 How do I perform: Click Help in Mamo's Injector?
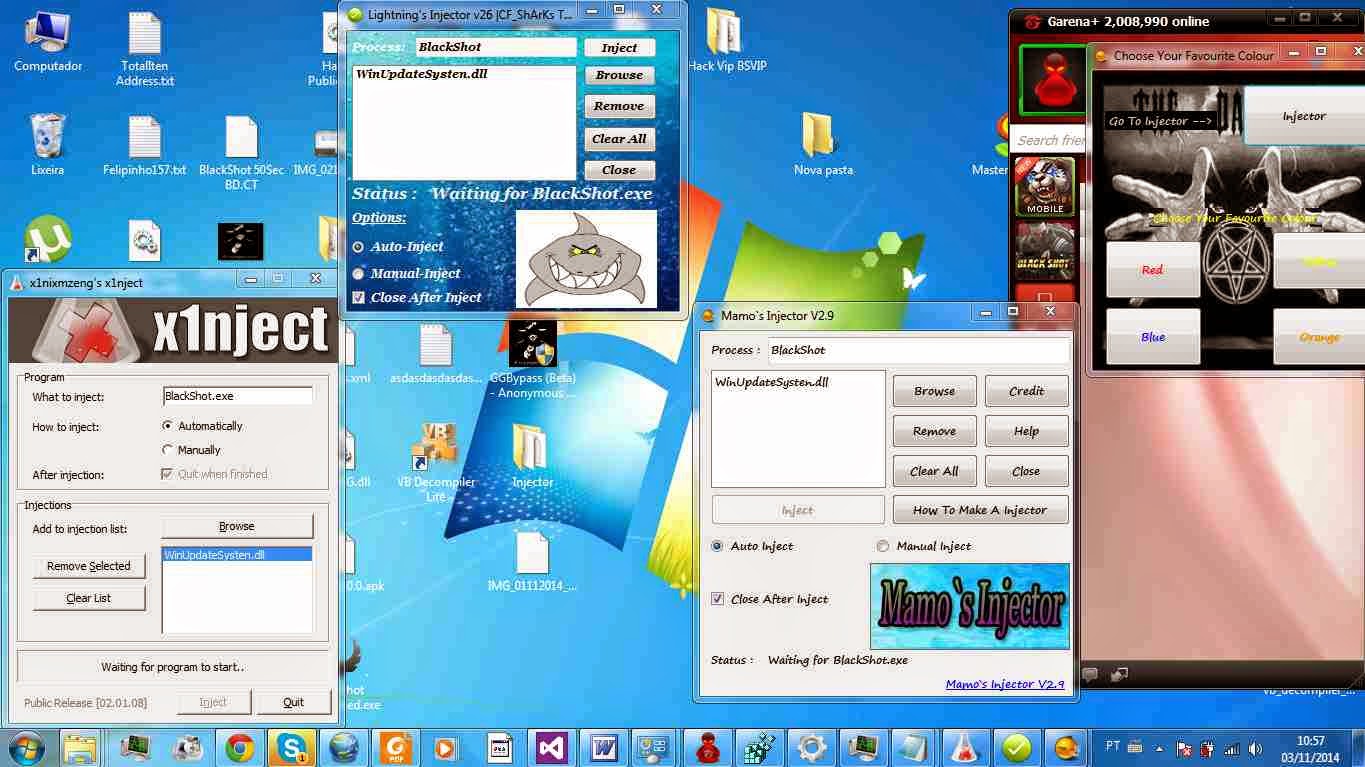click(x=1026, y=431)
